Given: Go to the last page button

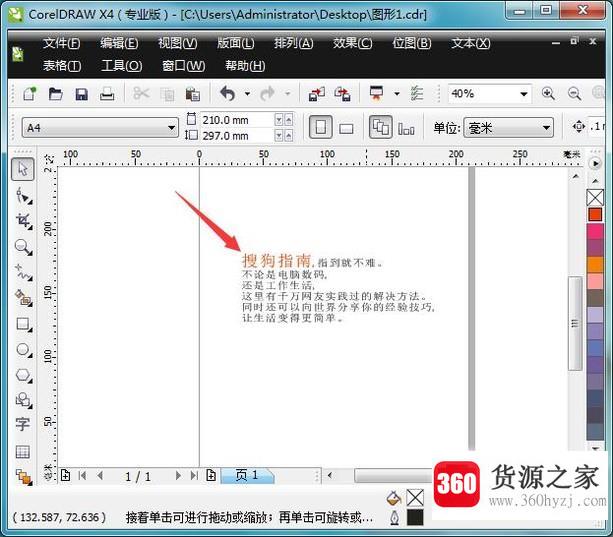Looking at the screenshot, I should [x=194, y=476].
